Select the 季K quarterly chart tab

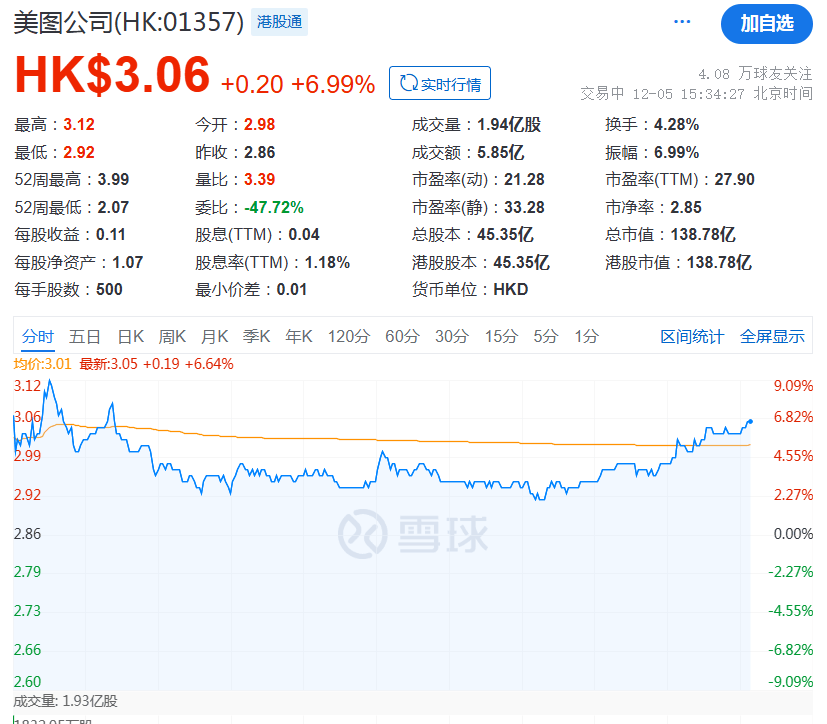click(x=256, y=337)
